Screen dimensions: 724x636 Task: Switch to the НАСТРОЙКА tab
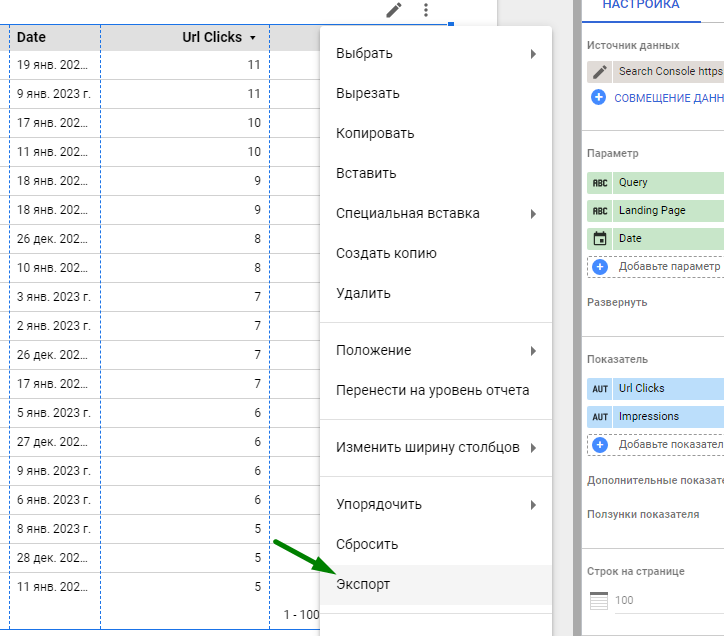click(641, 6)
